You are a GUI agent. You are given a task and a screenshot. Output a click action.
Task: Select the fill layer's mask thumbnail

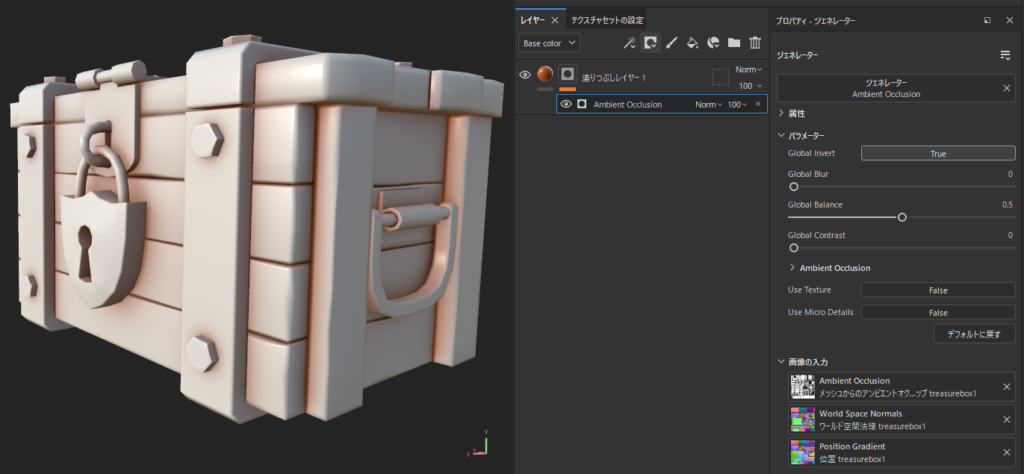tap(568, 75)
